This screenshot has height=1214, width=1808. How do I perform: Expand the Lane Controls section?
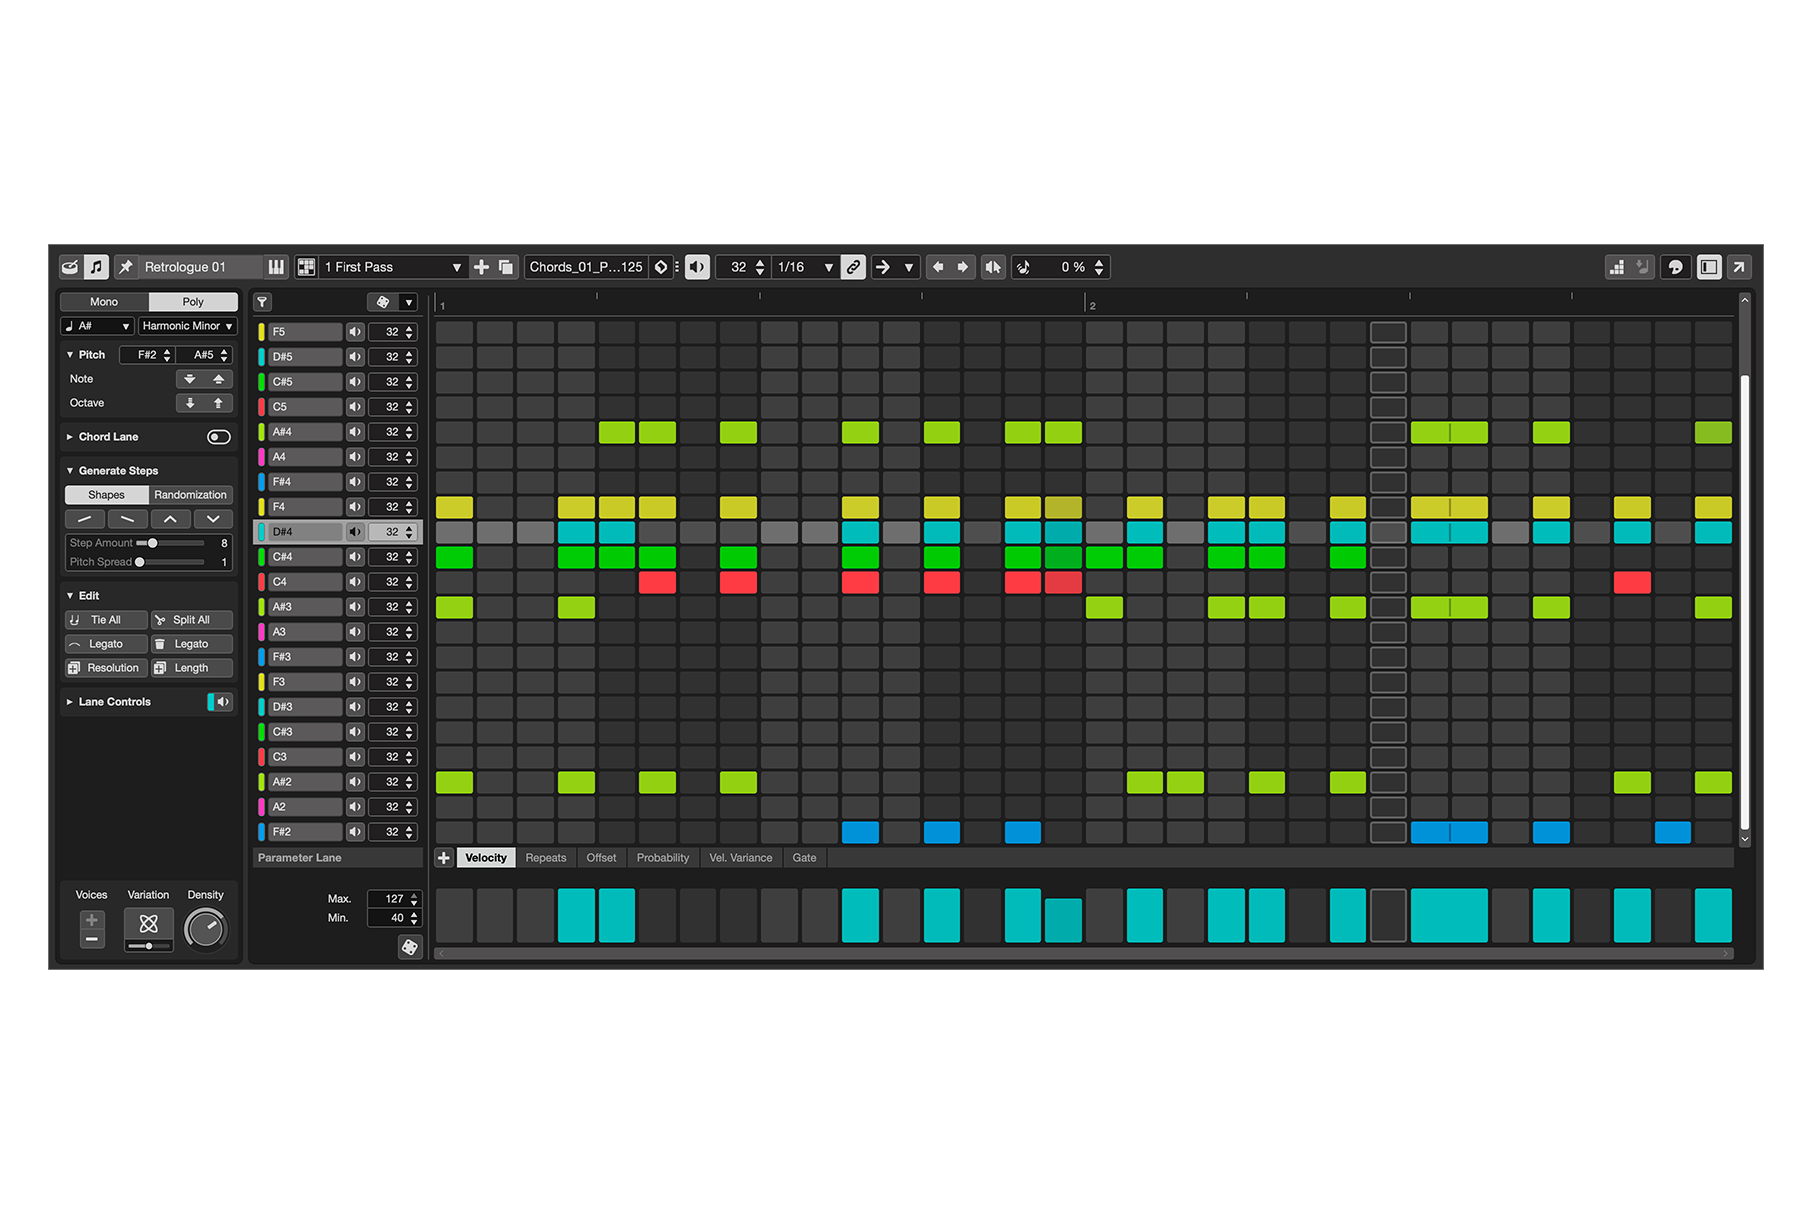(x=70, y=702)
